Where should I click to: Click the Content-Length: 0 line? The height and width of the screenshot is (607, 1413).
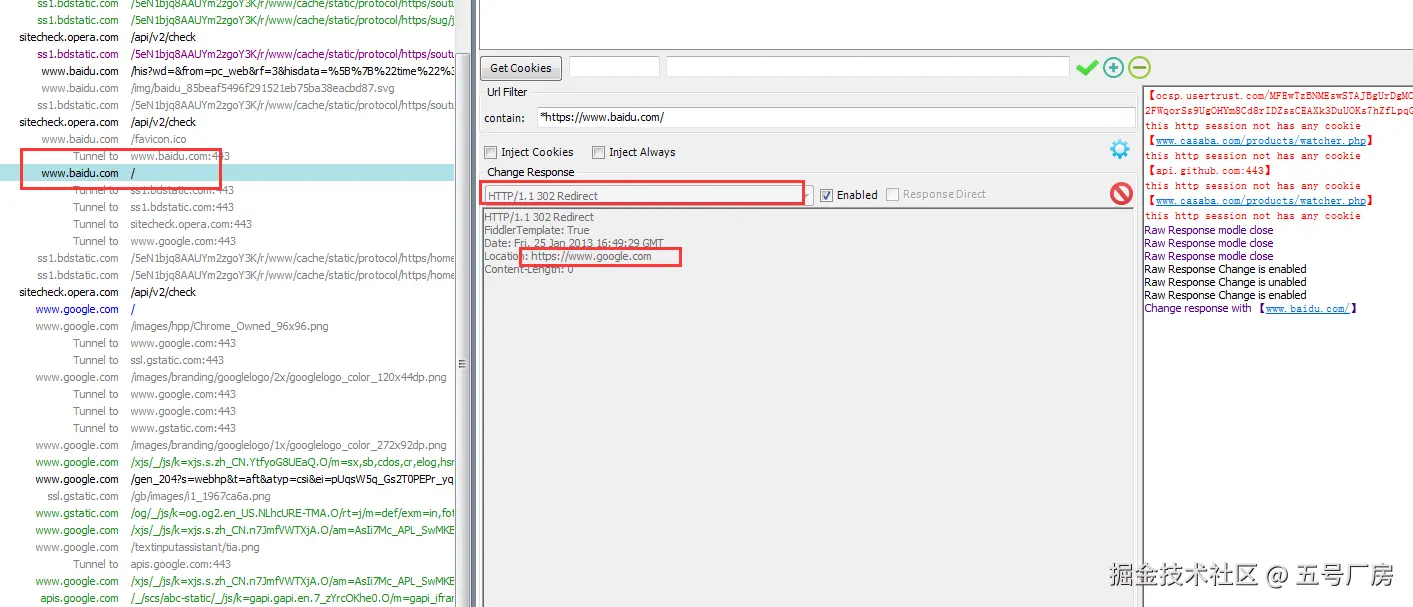[x=529, y=269]
